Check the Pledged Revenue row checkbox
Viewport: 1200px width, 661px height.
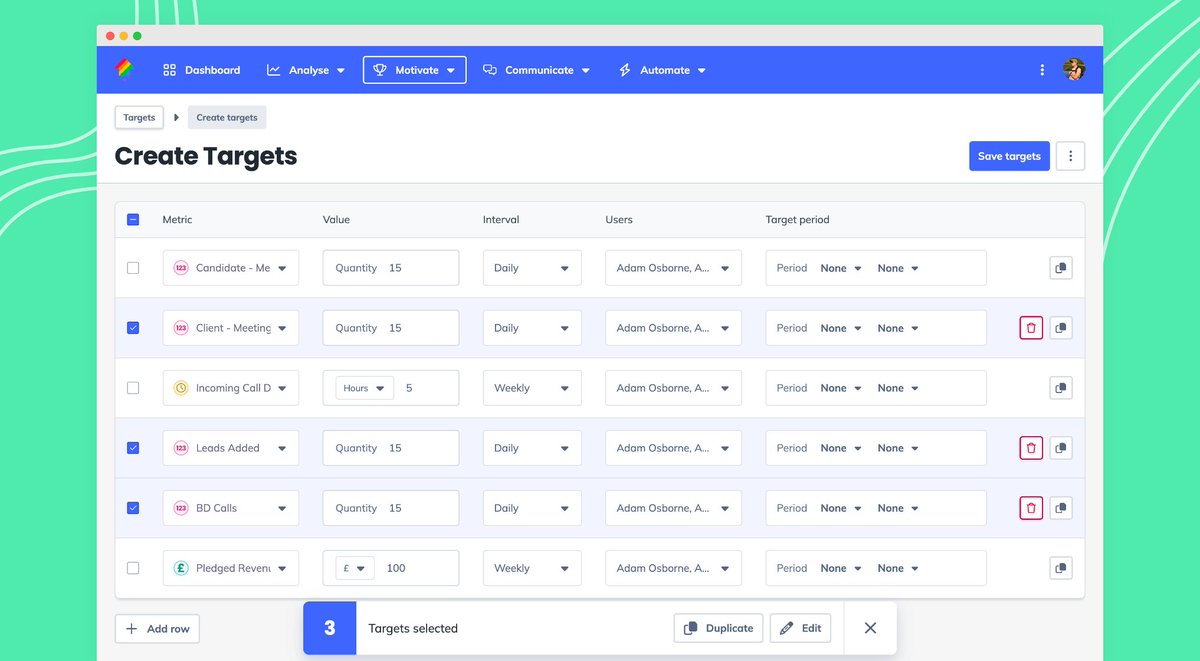pyautogui.click(x=133, y=568)
